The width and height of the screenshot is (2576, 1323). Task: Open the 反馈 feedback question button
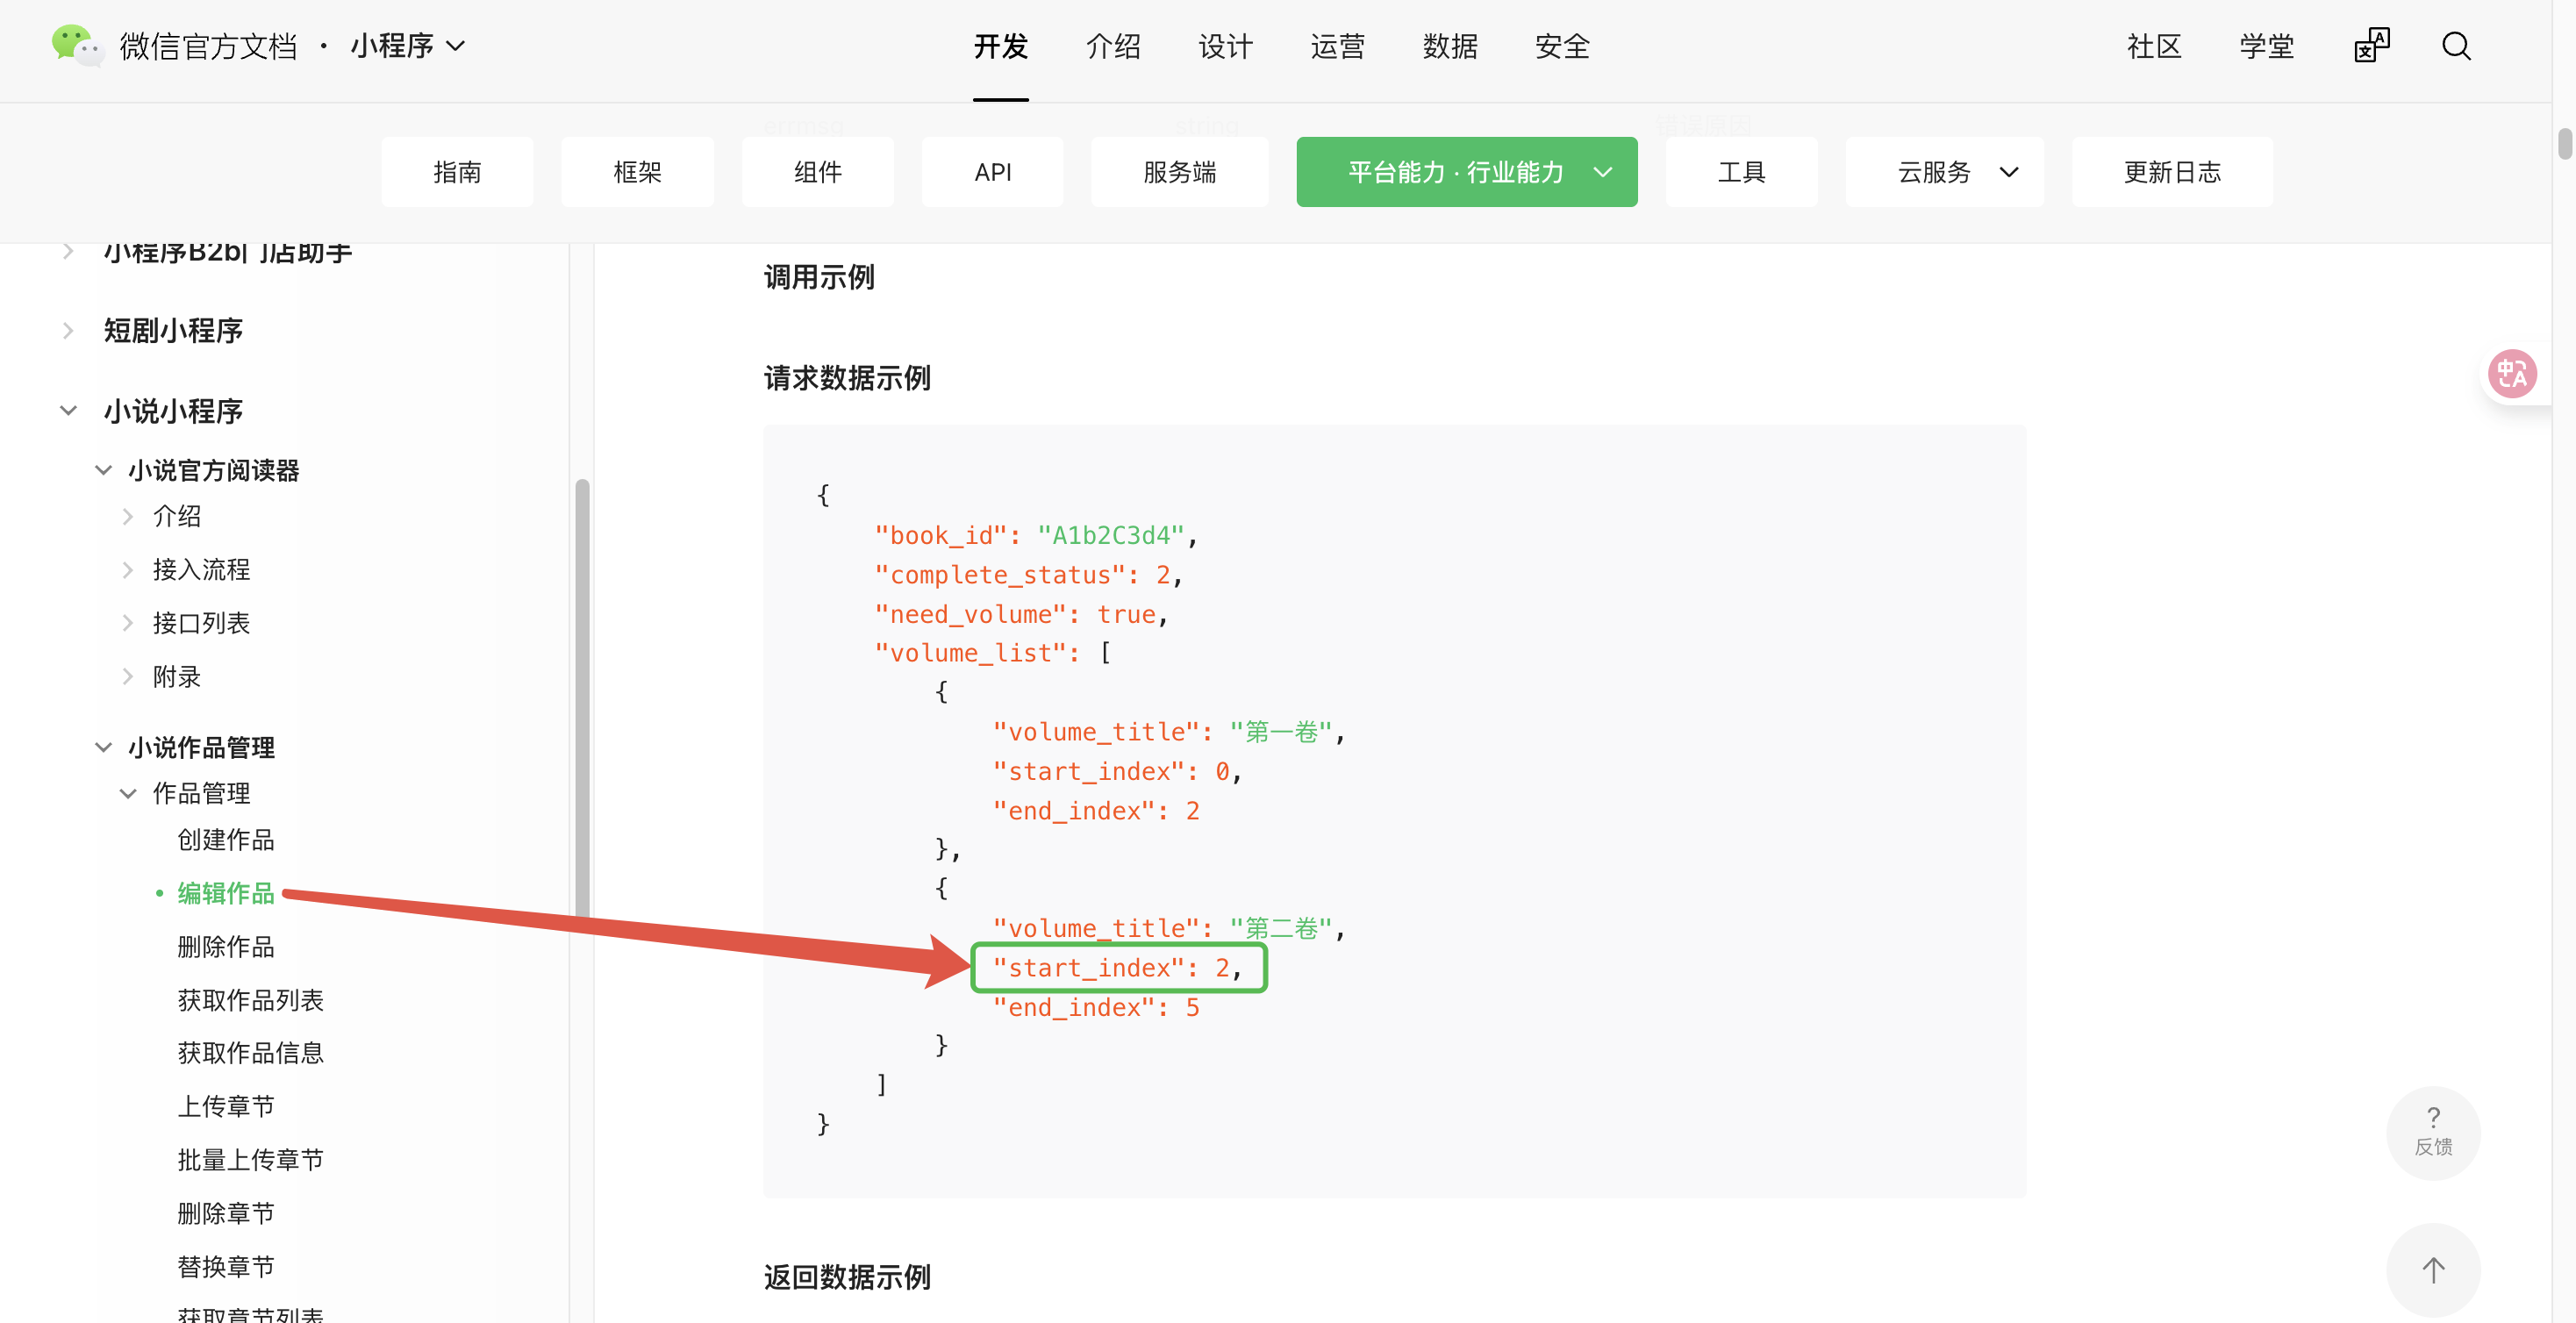(2432, 1131)
